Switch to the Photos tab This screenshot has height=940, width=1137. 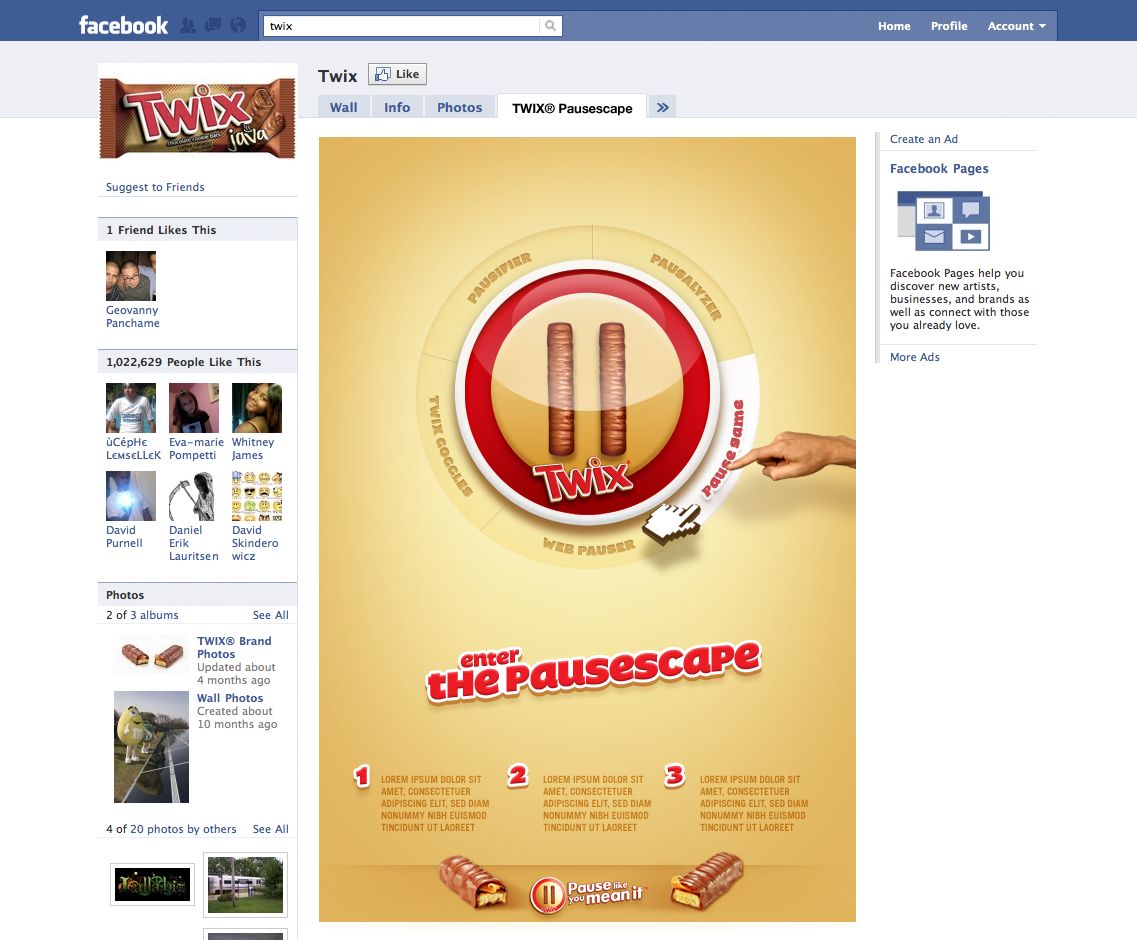pyautogui.click(x=459, y=107)
